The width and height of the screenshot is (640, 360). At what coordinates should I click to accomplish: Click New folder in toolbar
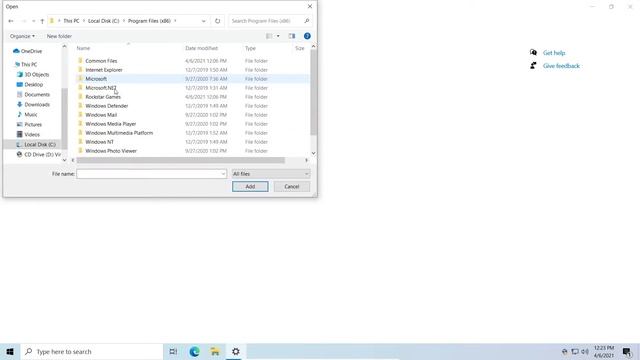[59, 36]
